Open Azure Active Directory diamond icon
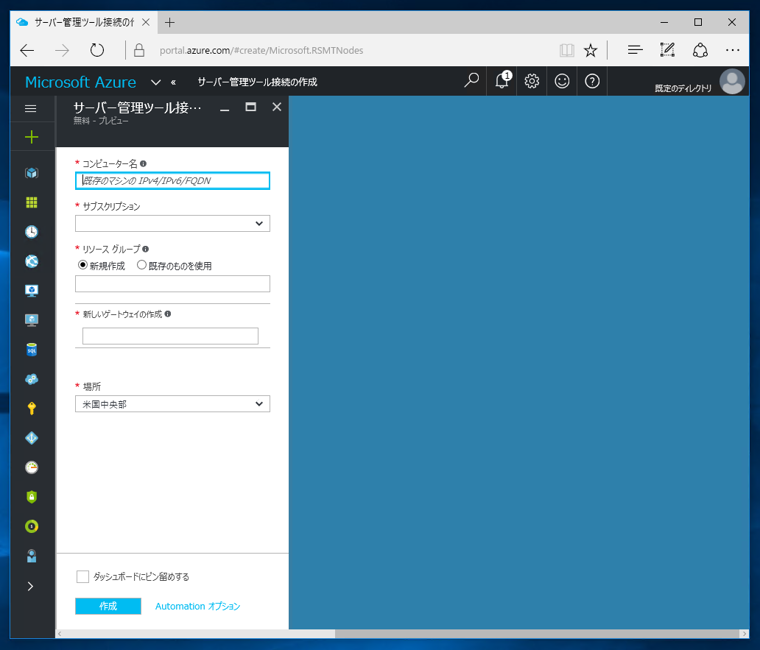Image resolution: width=760 pixels, height=650 pixels. [x=32, y=438]
